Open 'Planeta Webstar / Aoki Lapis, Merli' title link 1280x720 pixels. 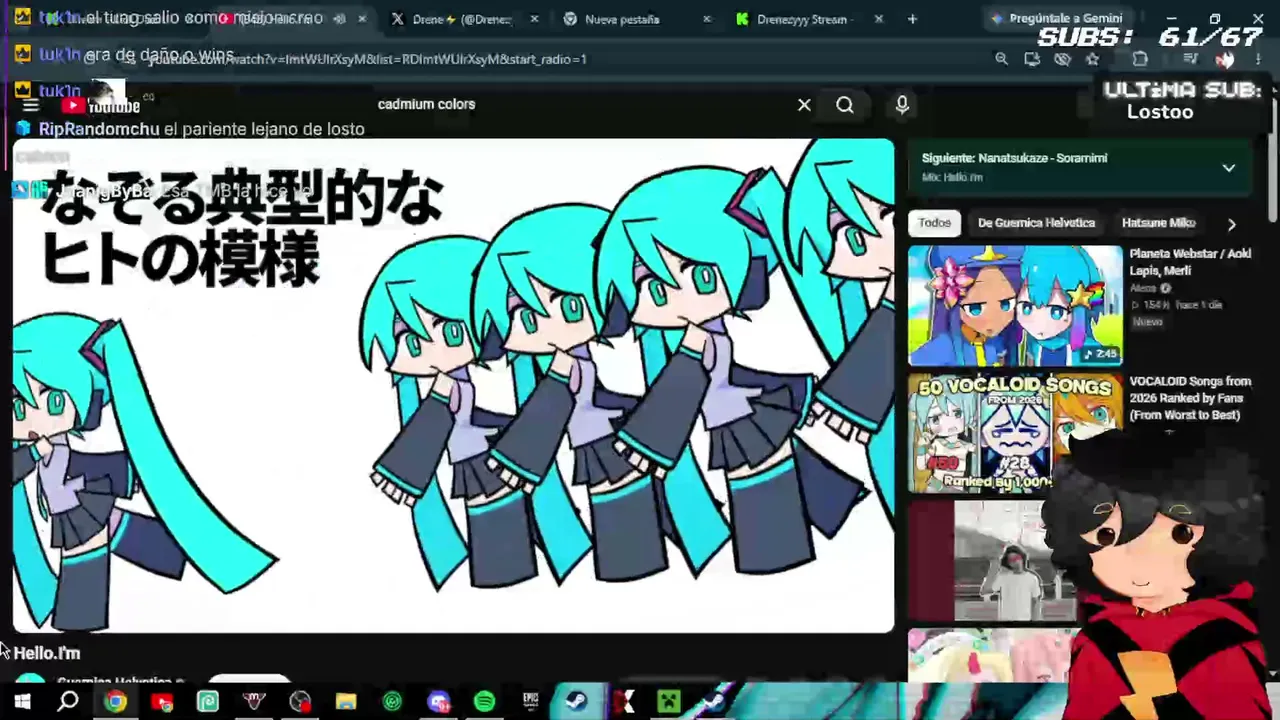pyautogui.click(x=1190, y=262)
